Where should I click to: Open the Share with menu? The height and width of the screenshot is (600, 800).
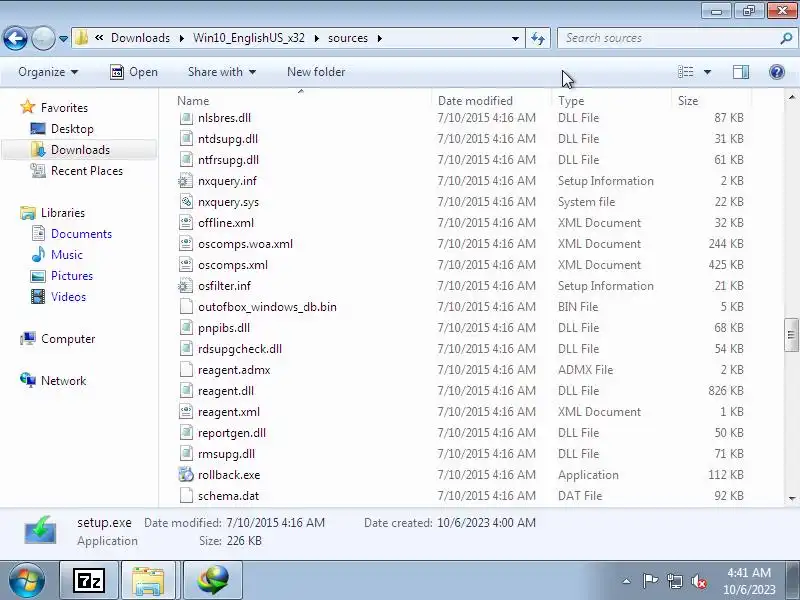click(221, 72)
